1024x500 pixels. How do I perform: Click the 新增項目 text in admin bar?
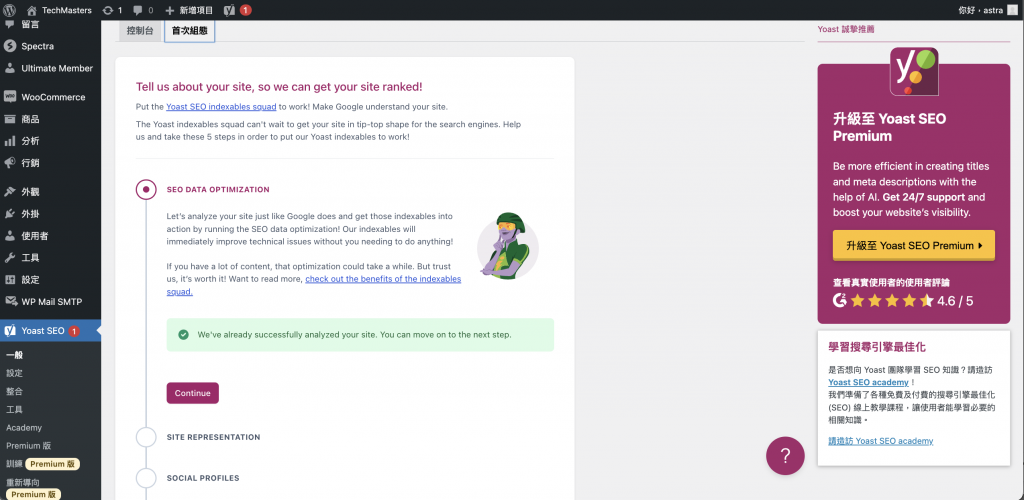coord(195,10)
